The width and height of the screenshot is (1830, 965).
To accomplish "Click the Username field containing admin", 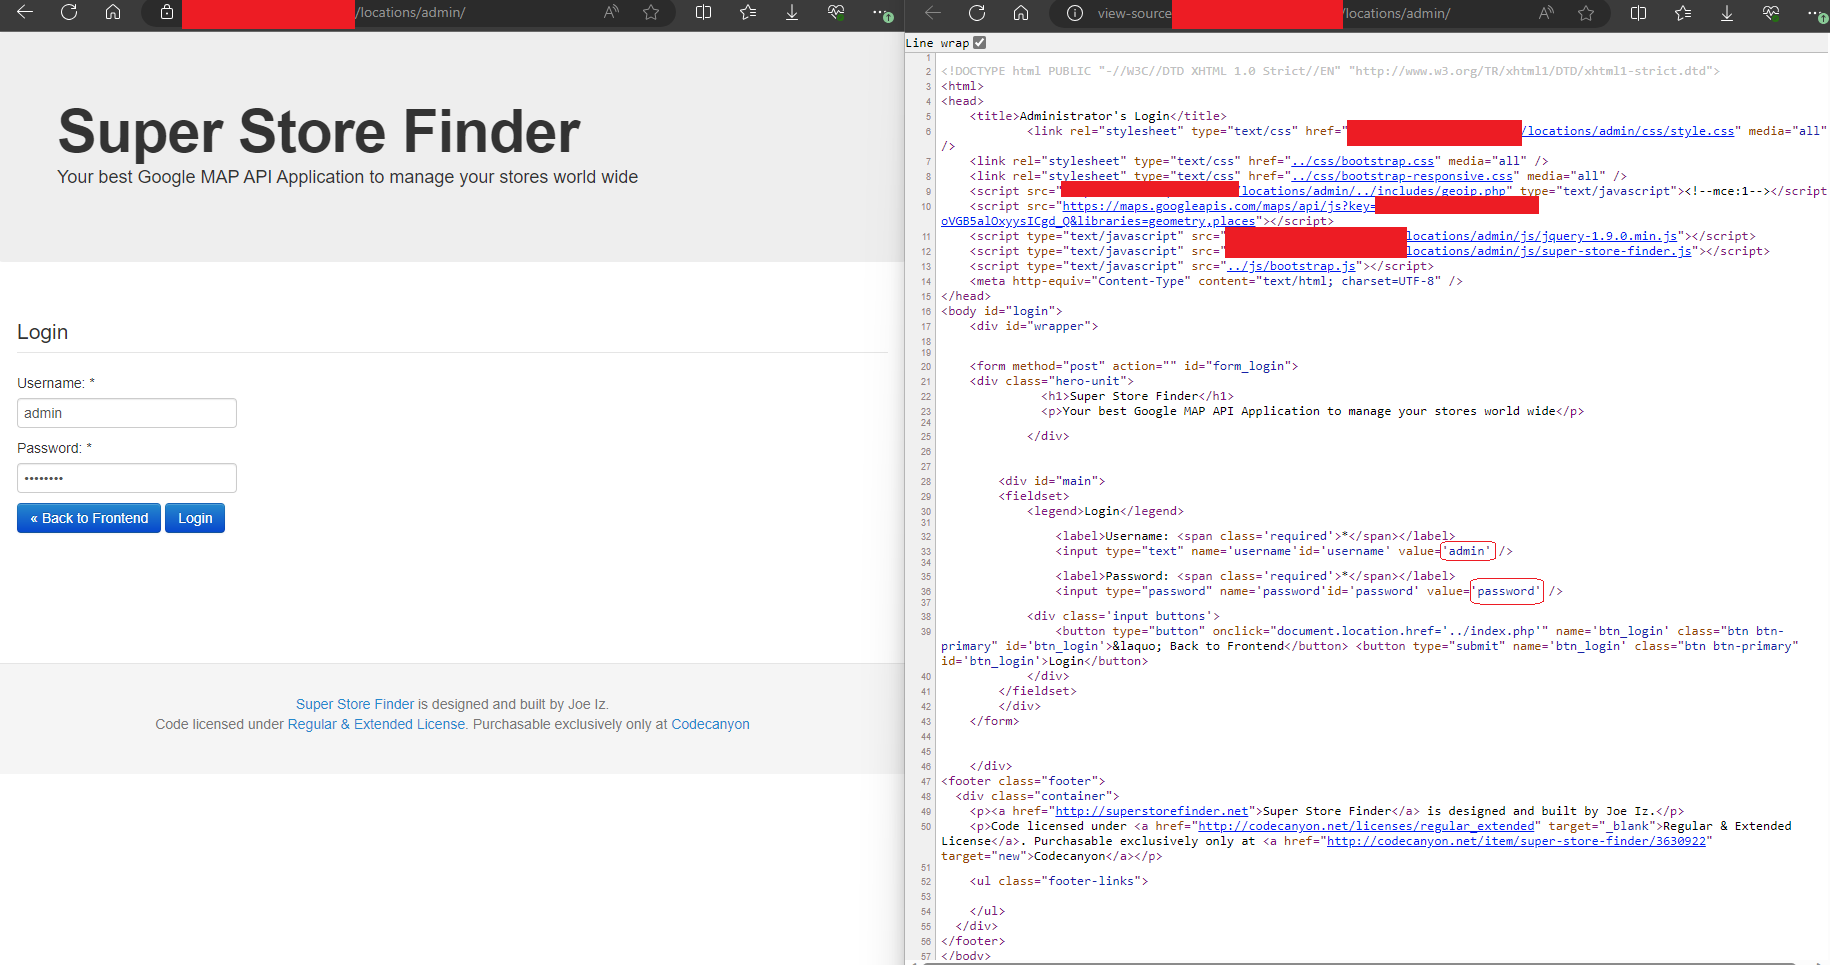I will click(127, 413).
